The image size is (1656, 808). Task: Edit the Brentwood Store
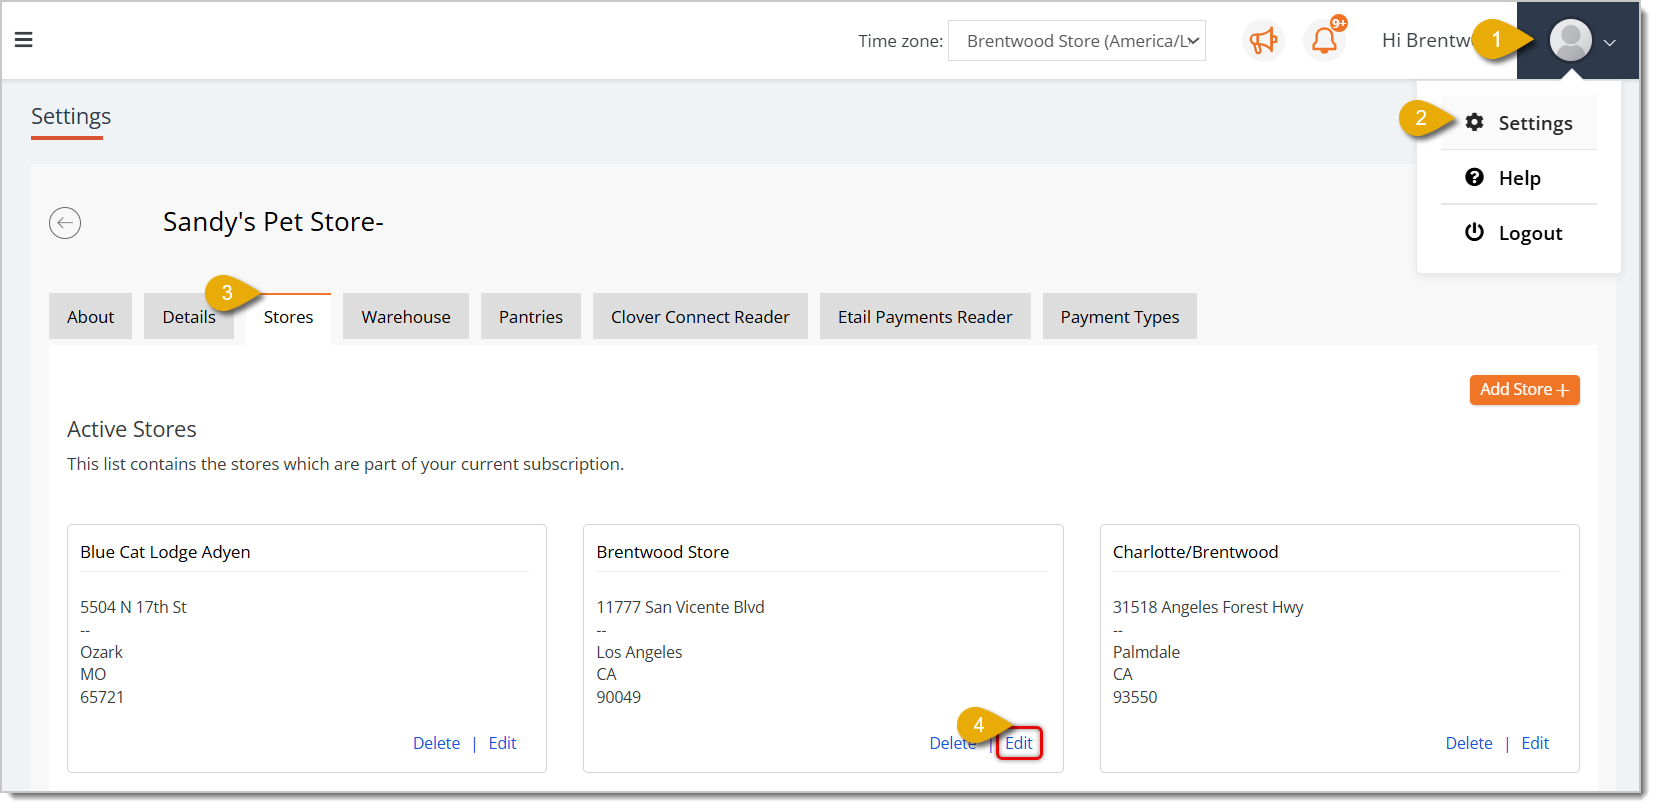1019,743
